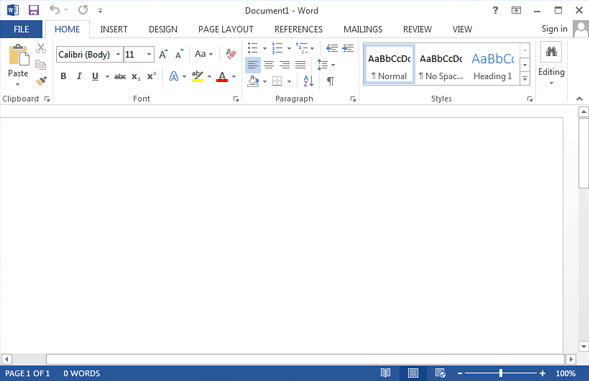Justify the paragraph text
This screenshot has height=381, width=589.
point(300,65)
